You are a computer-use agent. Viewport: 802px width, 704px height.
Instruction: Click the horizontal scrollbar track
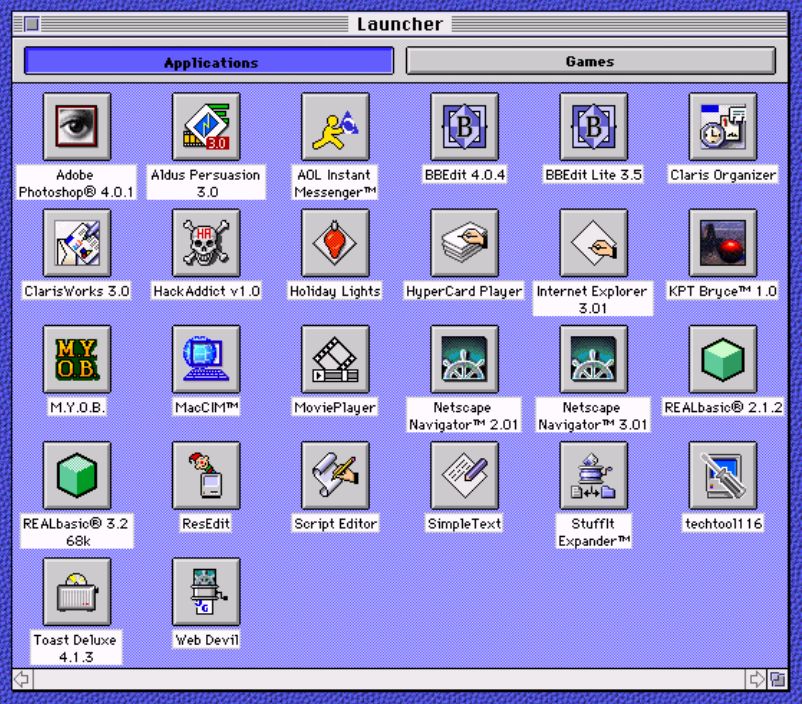389,679
